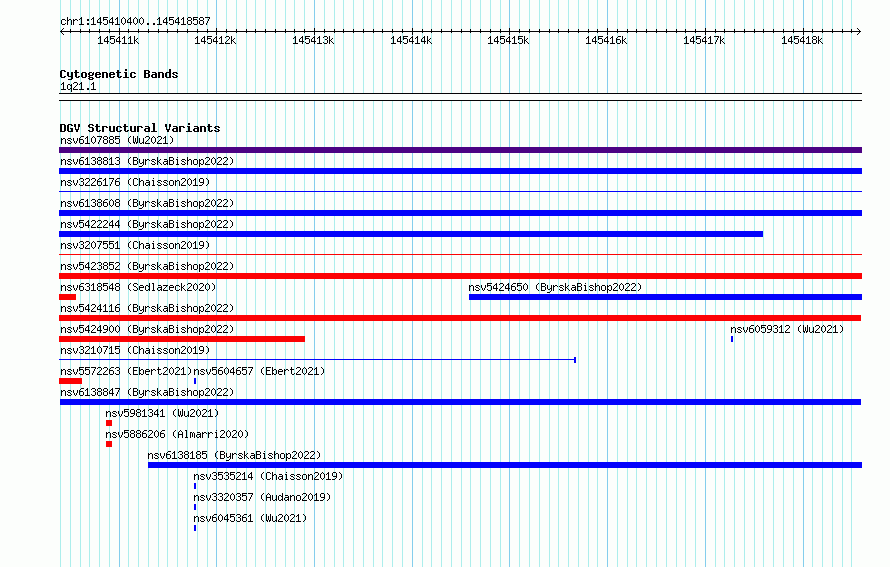This screenshot has height=567, width=890.
Task: Click the 145418k ruler tick label
Action: (x=802, y=40)
